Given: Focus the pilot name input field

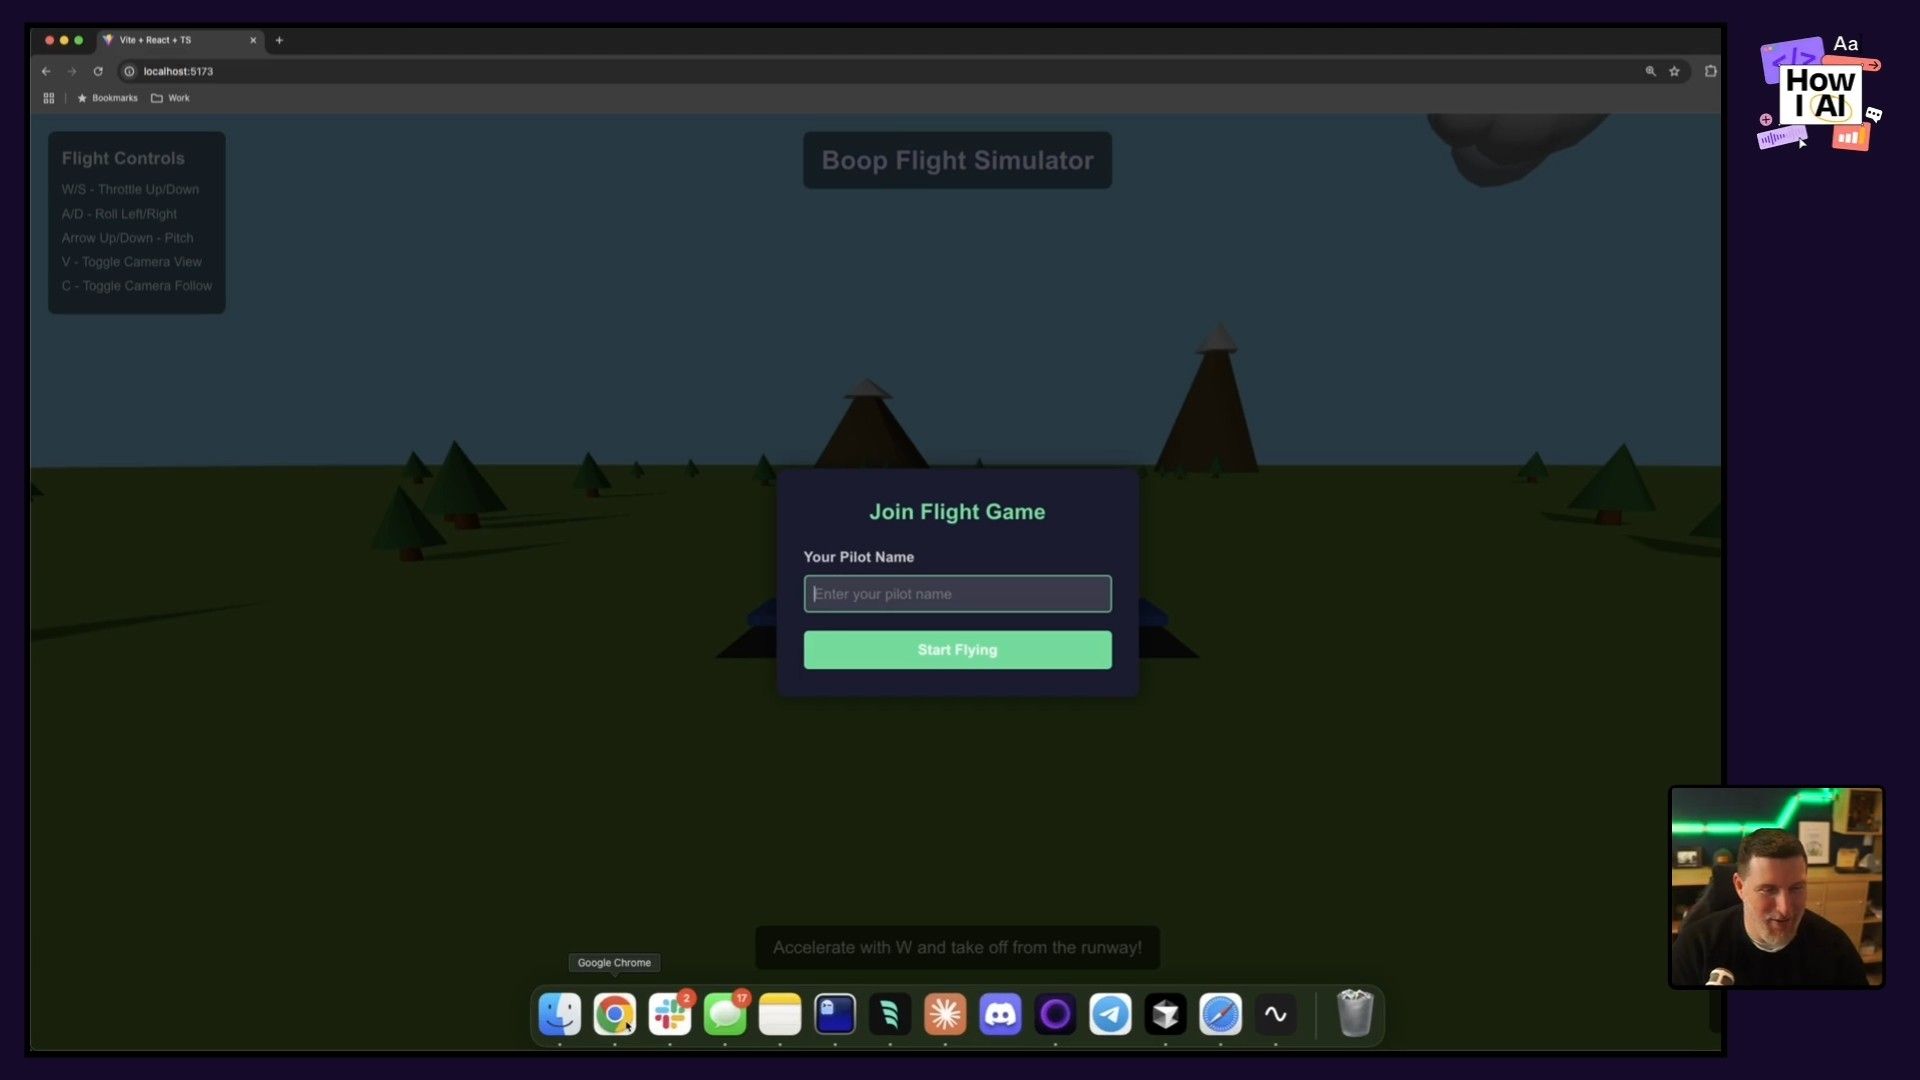Looking at the screenshot, I should click(957, 594).
